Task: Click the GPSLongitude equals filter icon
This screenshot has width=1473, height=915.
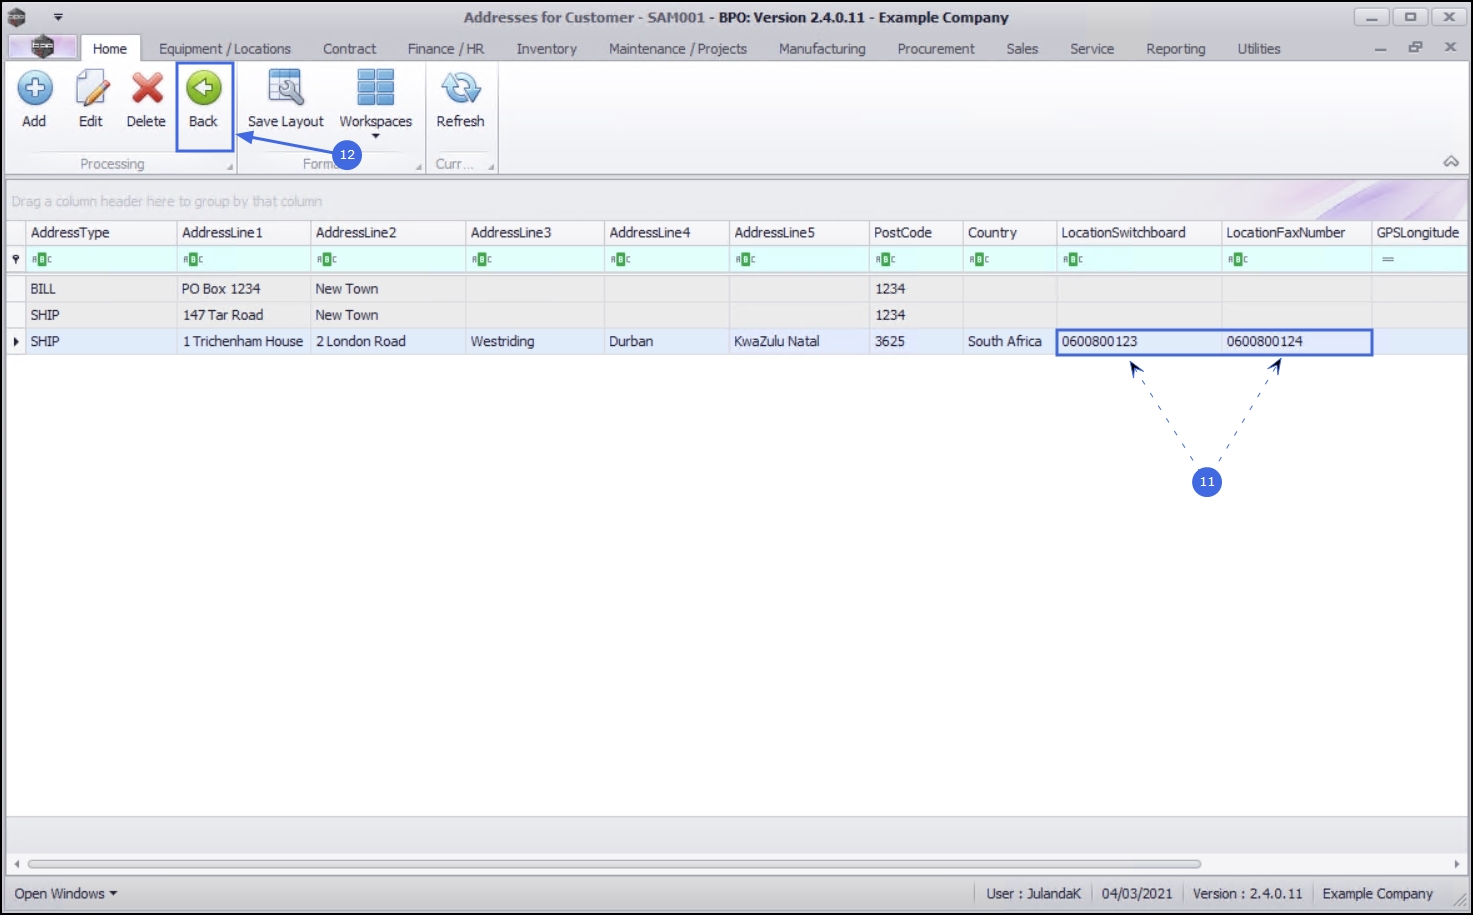Action: [1388, 259]
